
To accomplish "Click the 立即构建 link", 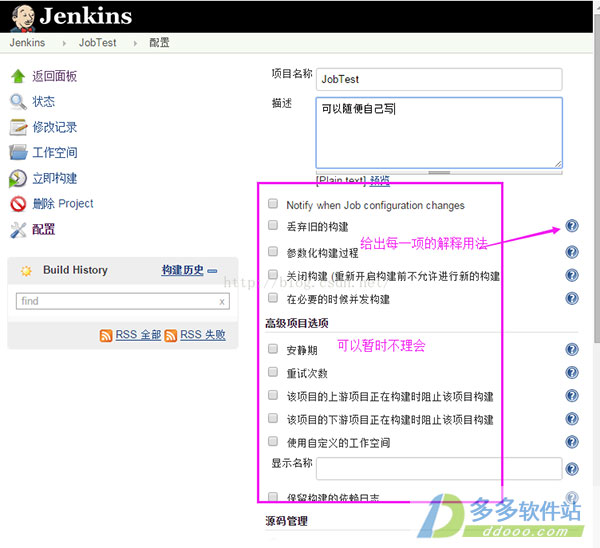I will tap(55, 178).
